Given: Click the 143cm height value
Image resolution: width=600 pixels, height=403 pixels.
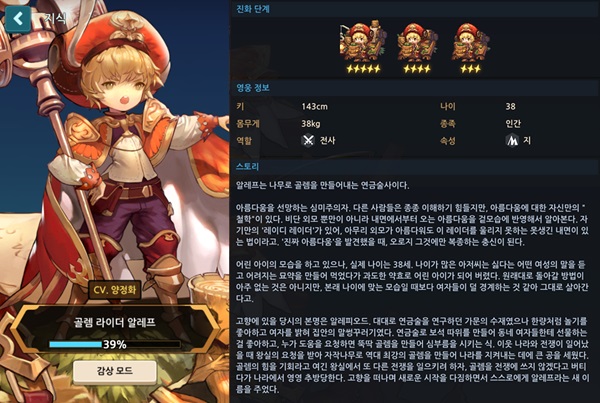Looking at the screenshot, I should [315, 106].
